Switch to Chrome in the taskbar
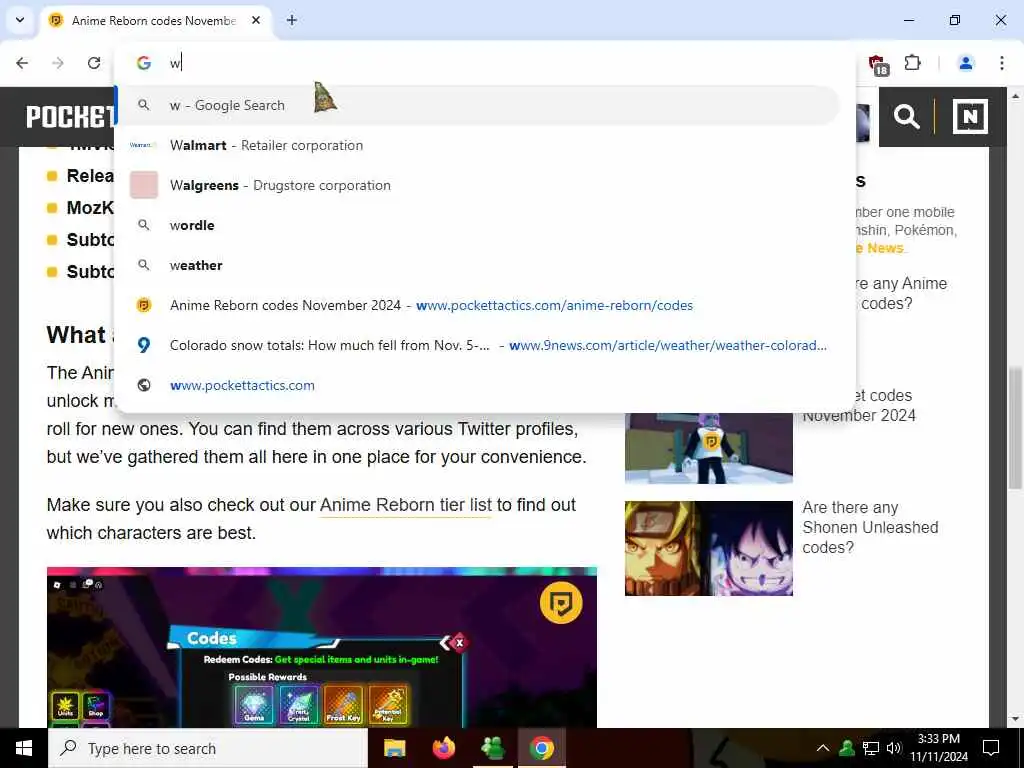 click(541, 748)
